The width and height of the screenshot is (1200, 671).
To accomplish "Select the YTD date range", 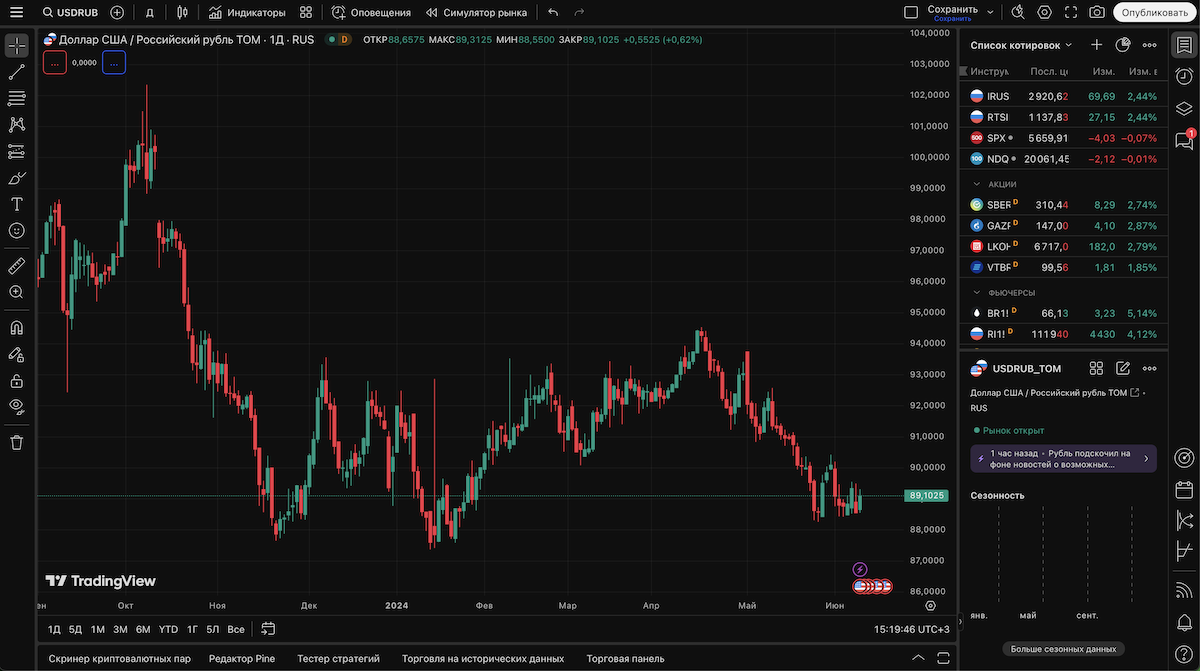I will tap(168, 629).
